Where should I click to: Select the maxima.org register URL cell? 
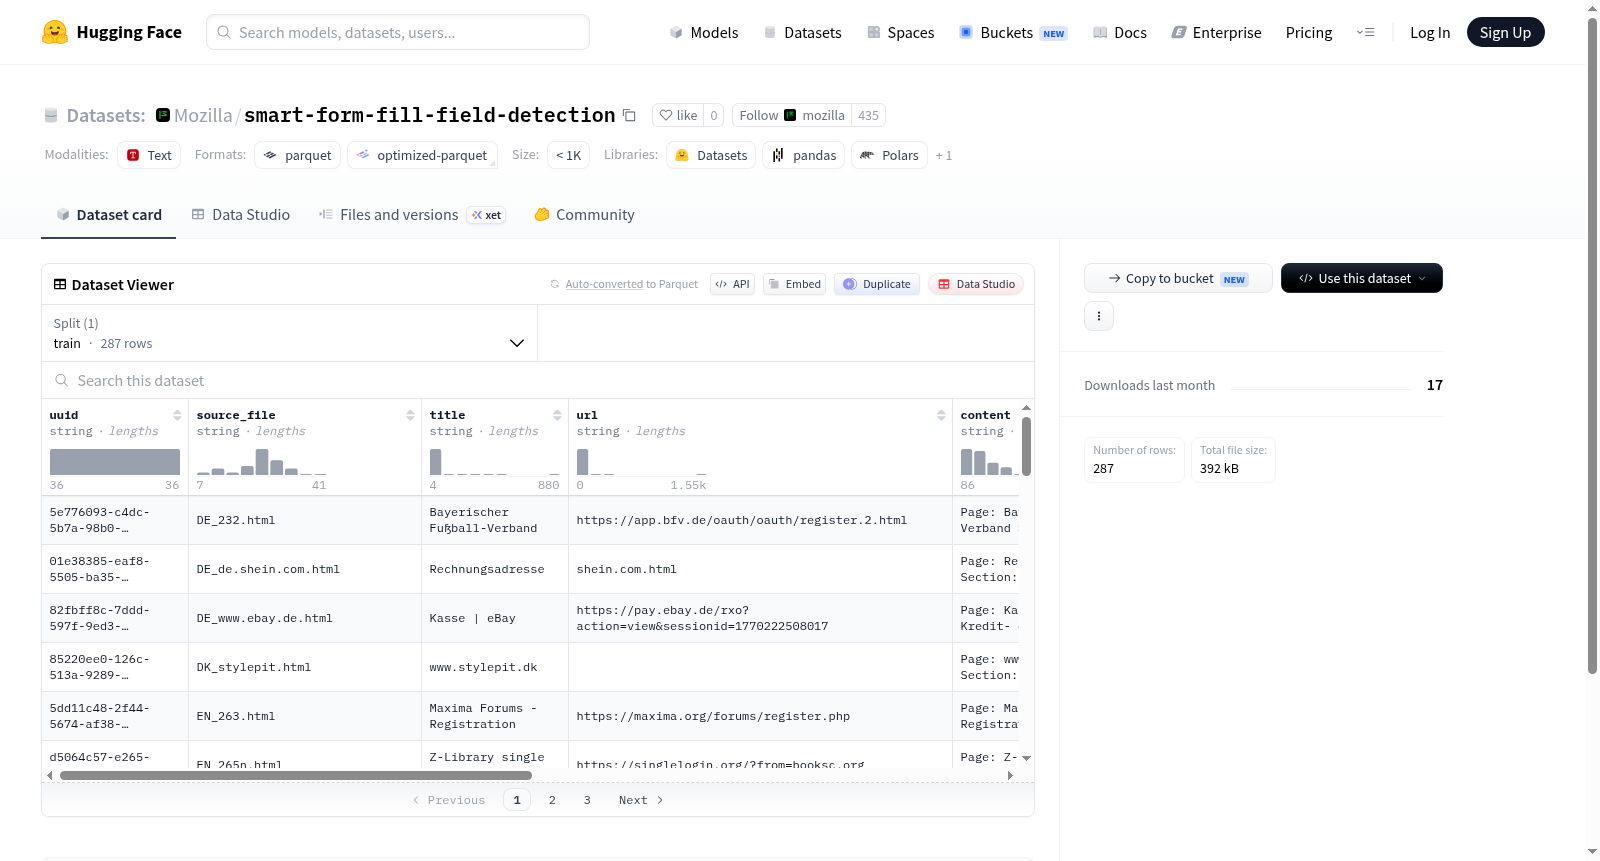tap(760, 716)
